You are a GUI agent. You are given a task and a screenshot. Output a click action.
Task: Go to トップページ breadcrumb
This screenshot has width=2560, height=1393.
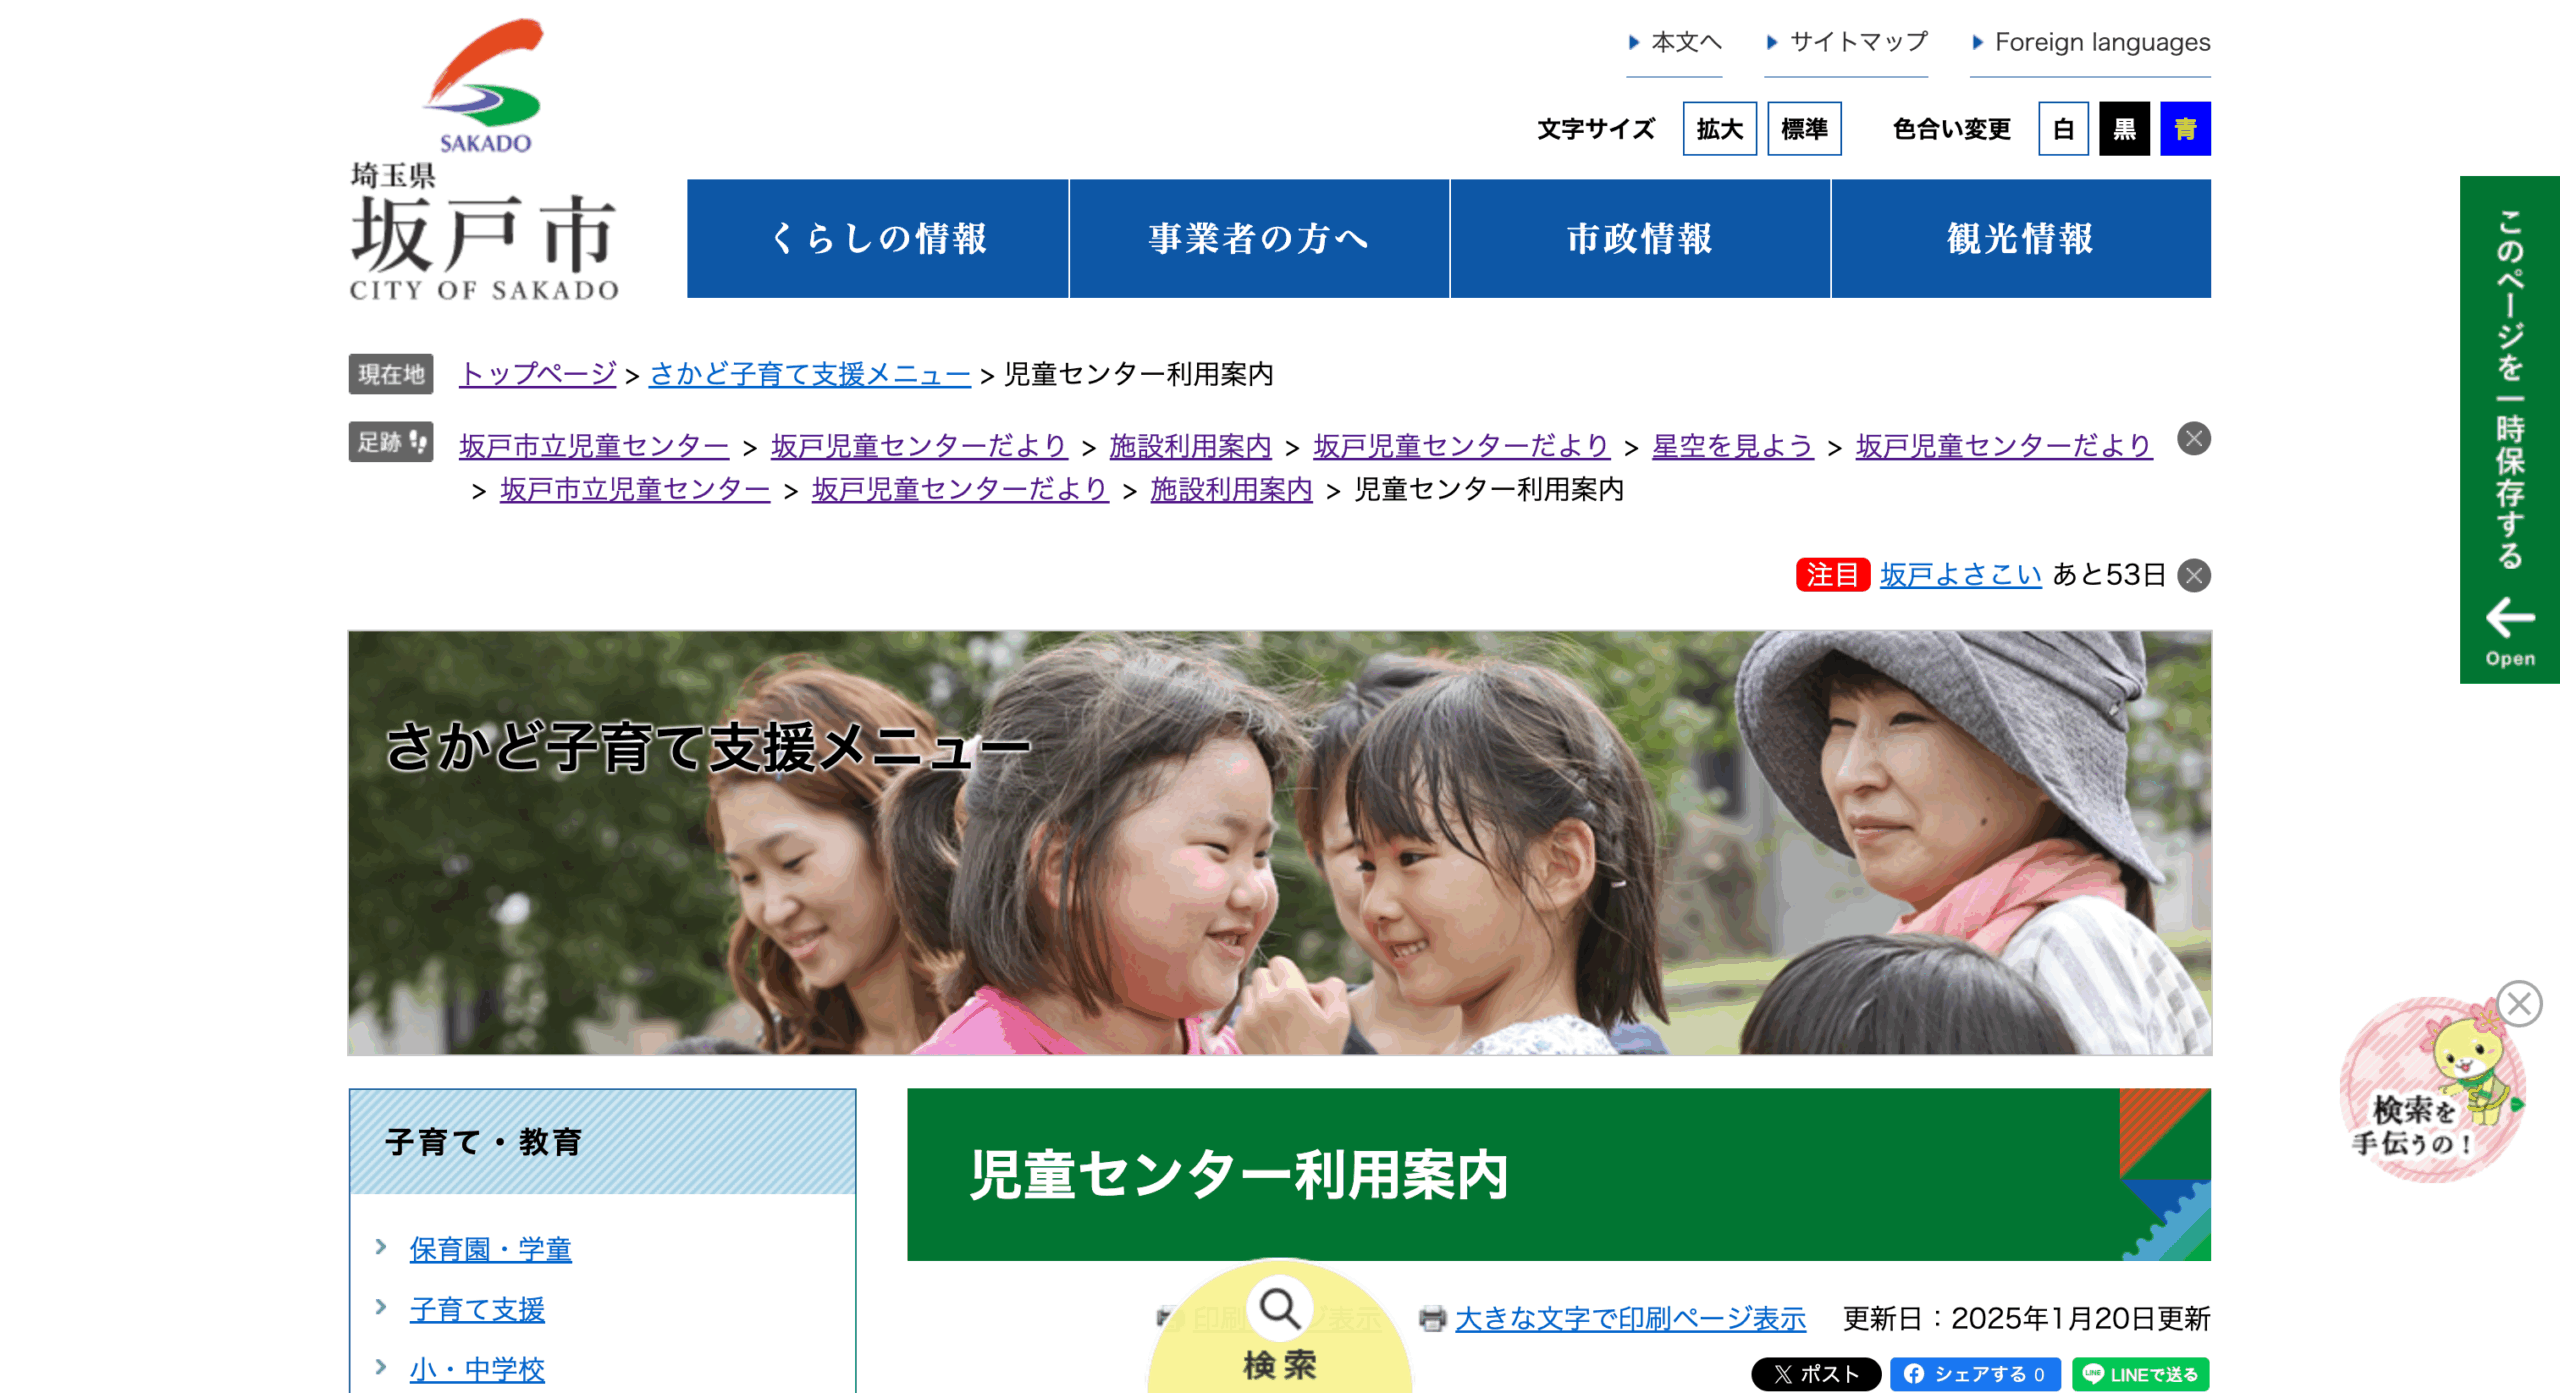point(538,374)
